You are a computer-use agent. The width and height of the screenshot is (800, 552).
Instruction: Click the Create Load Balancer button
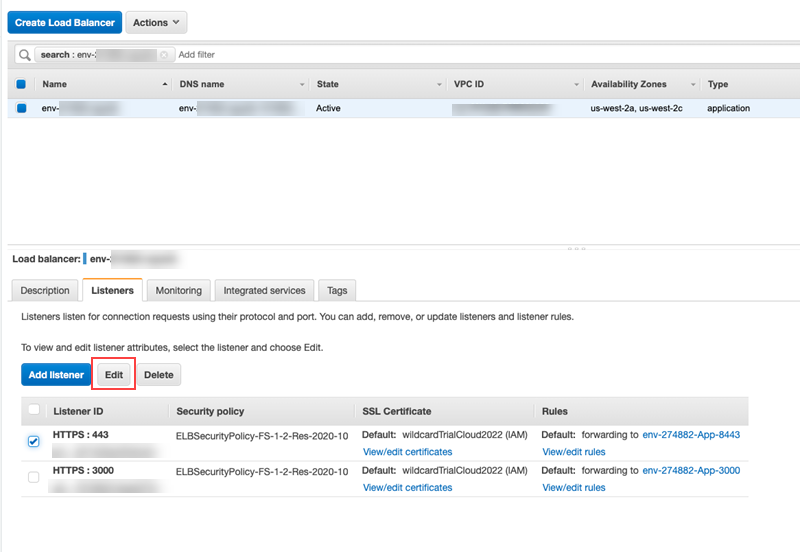(65, 22)
